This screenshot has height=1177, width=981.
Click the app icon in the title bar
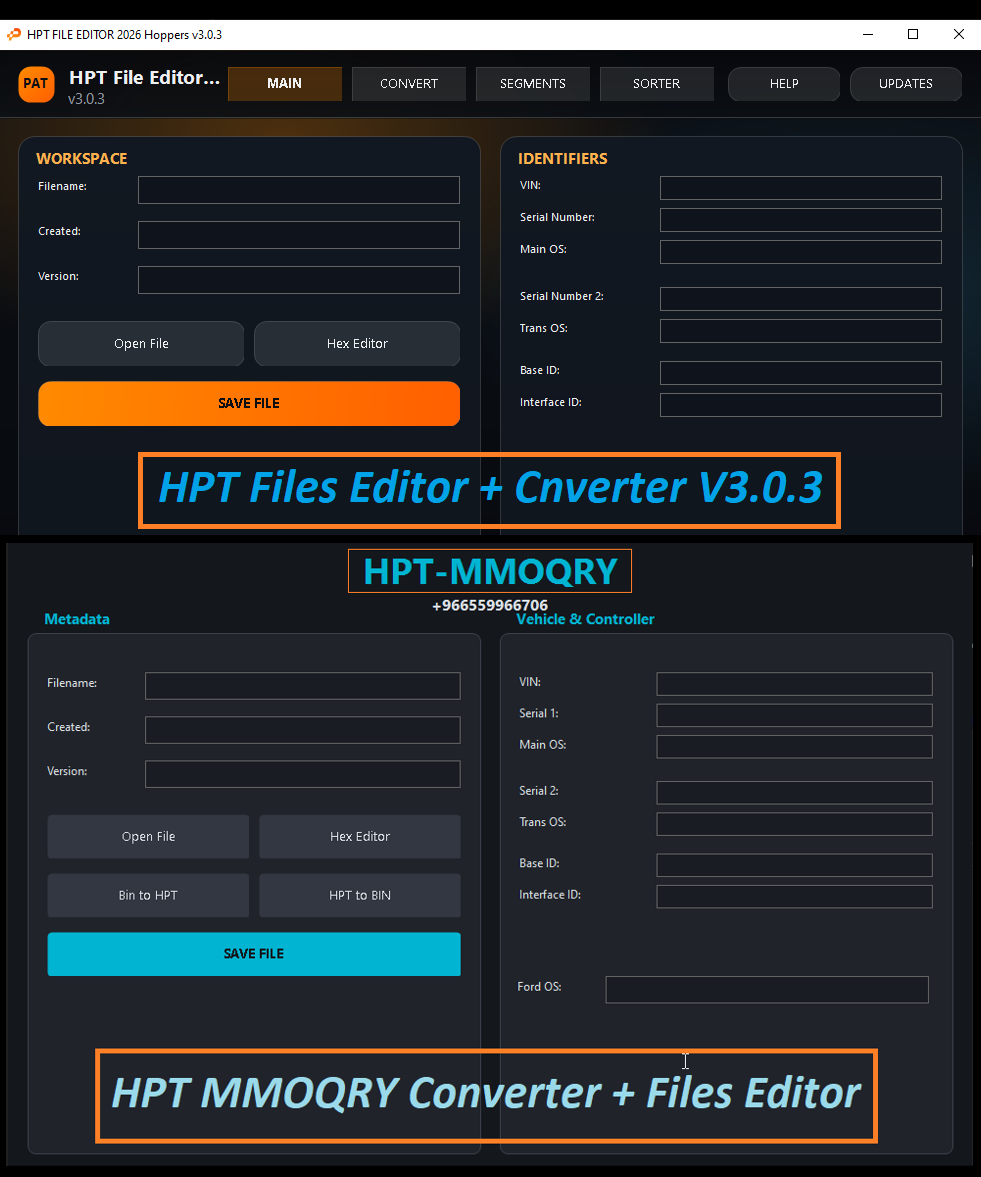(x=14, y=34)
